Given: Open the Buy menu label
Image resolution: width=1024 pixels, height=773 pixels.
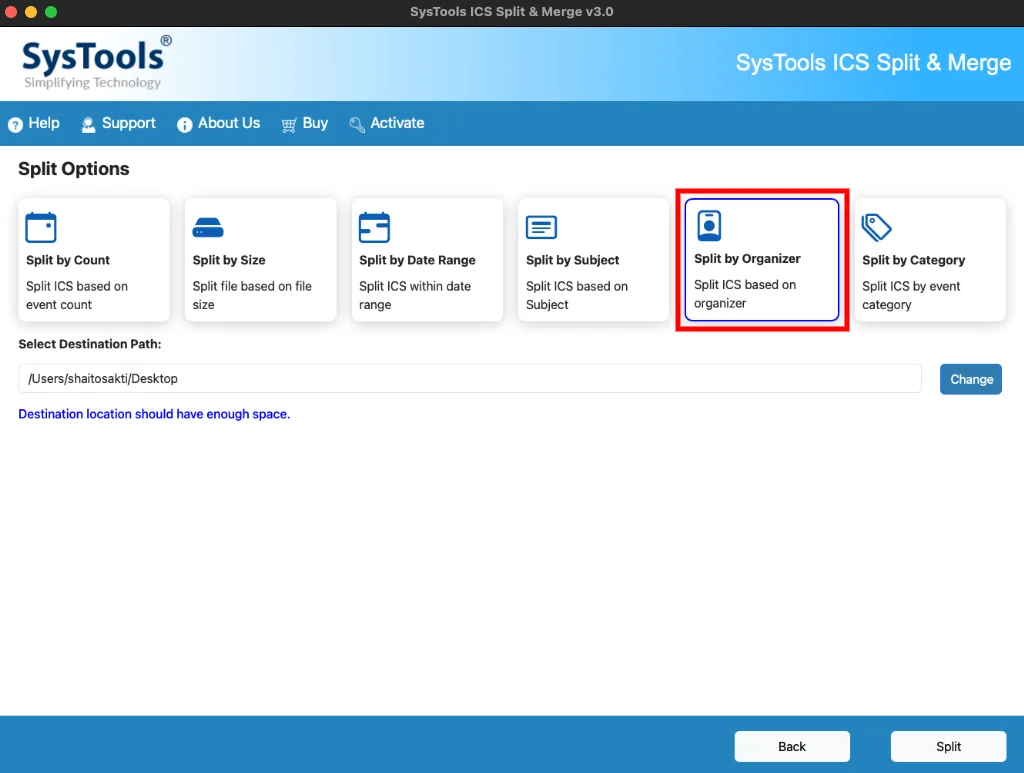Looking at the screenshot, I should [315, 123].
